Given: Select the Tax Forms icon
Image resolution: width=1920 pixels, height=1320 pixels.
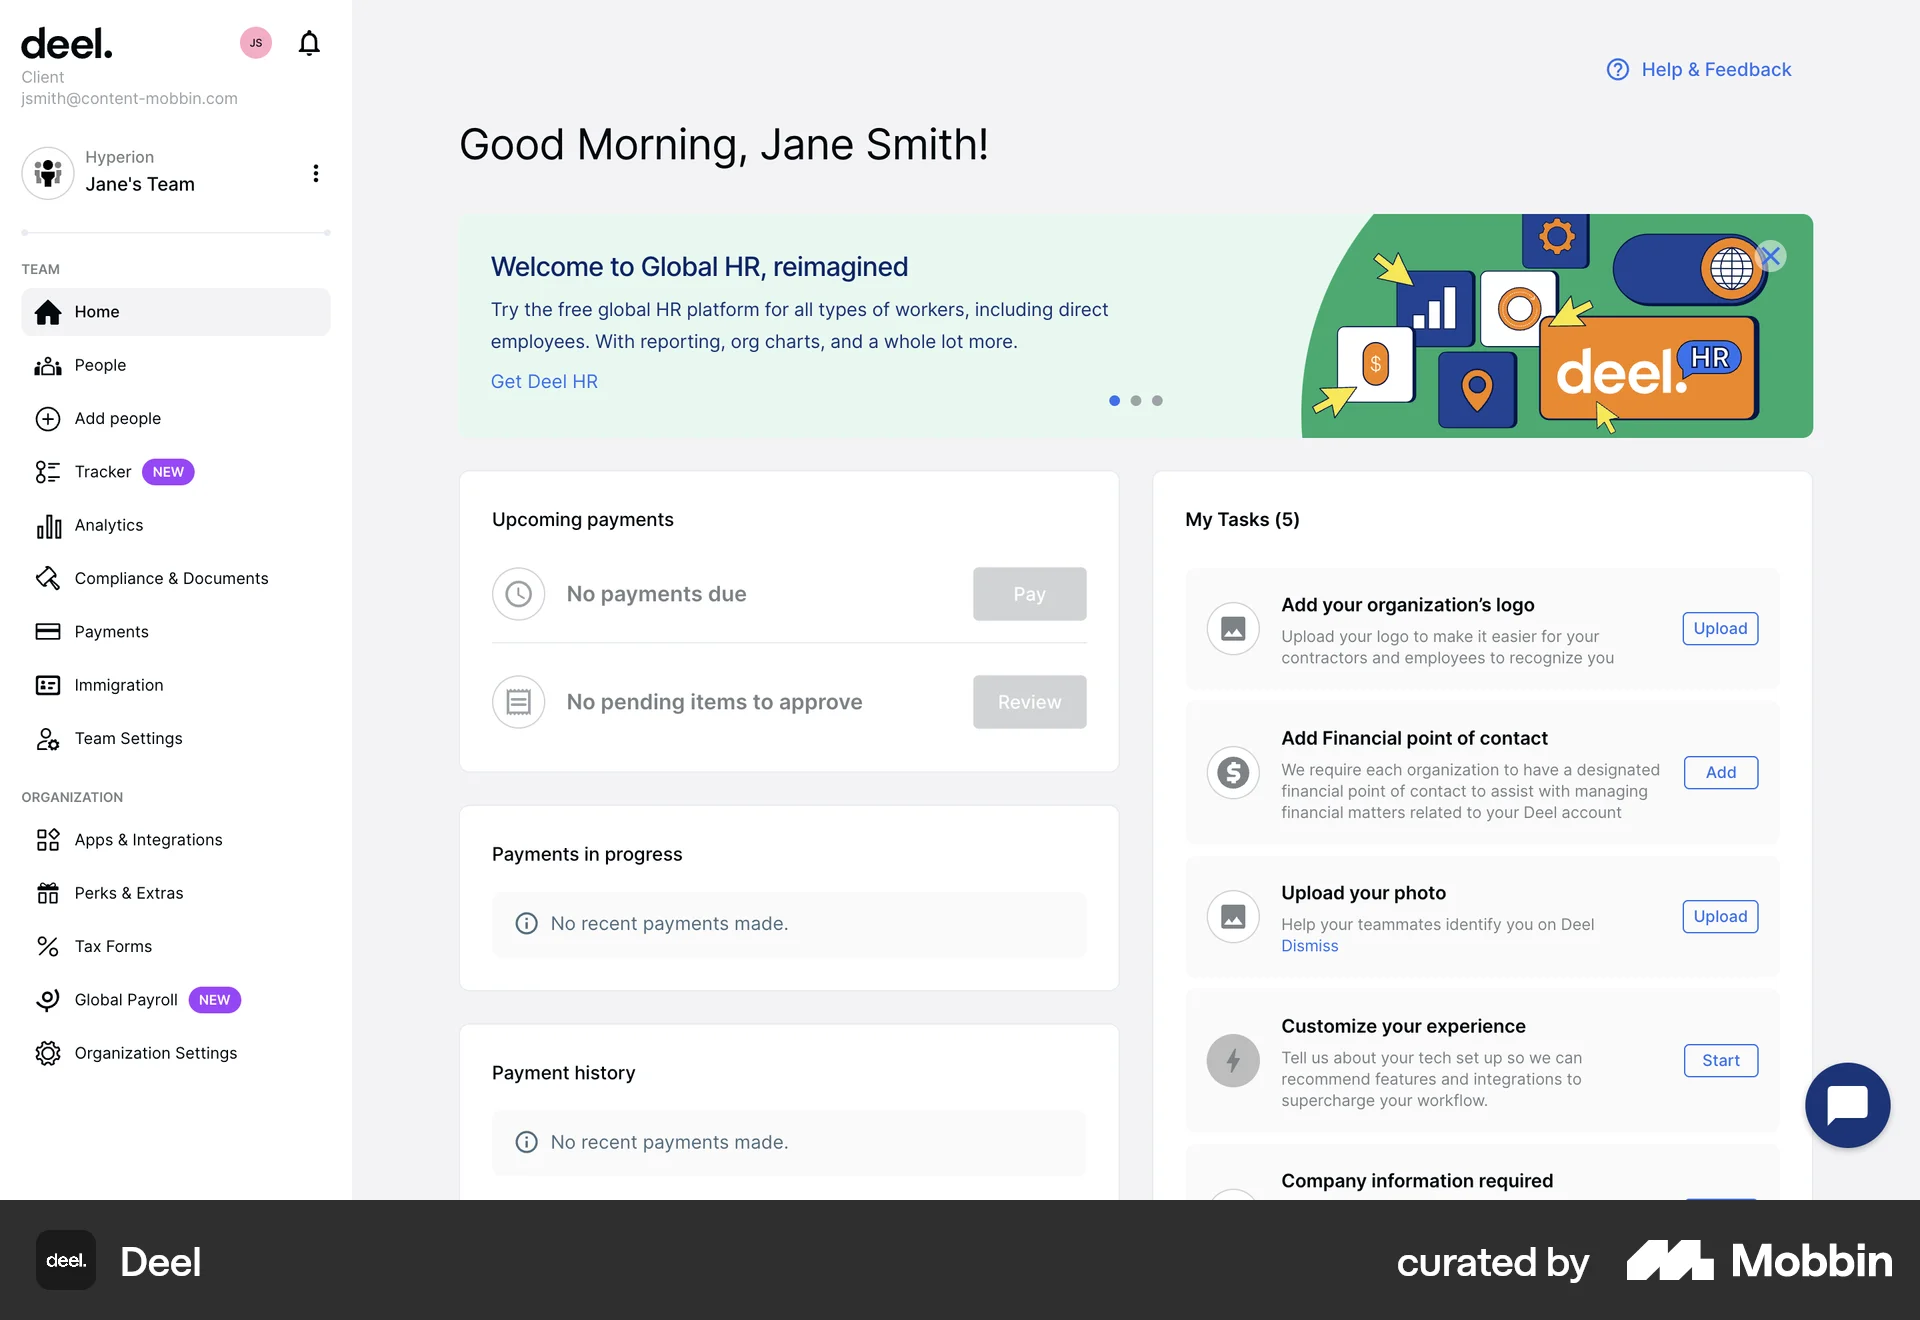Looking at the screenshot, I should [48, 946].
